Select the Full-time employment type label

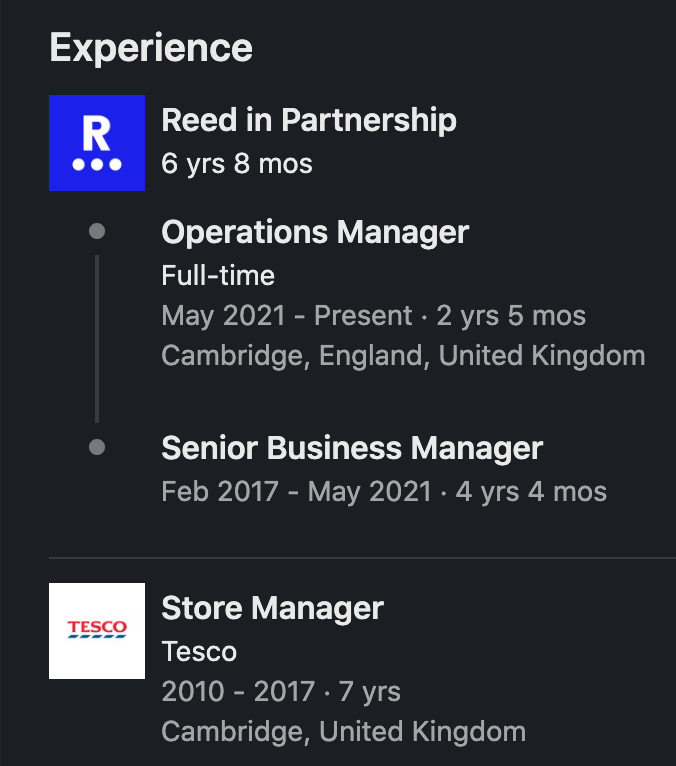(x=218, y=276)
